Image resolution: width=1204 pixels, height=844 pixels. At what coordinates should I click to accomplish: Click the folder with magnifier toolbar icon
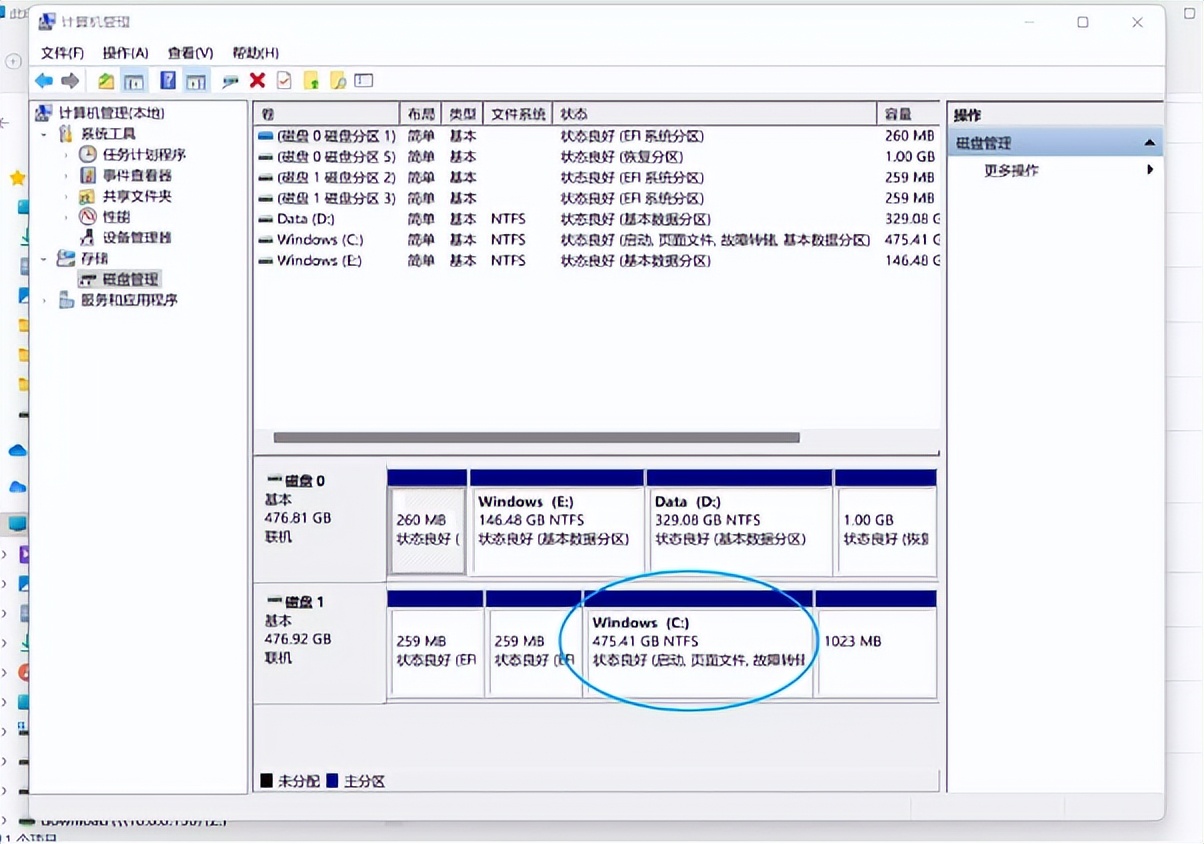[338, 81]
